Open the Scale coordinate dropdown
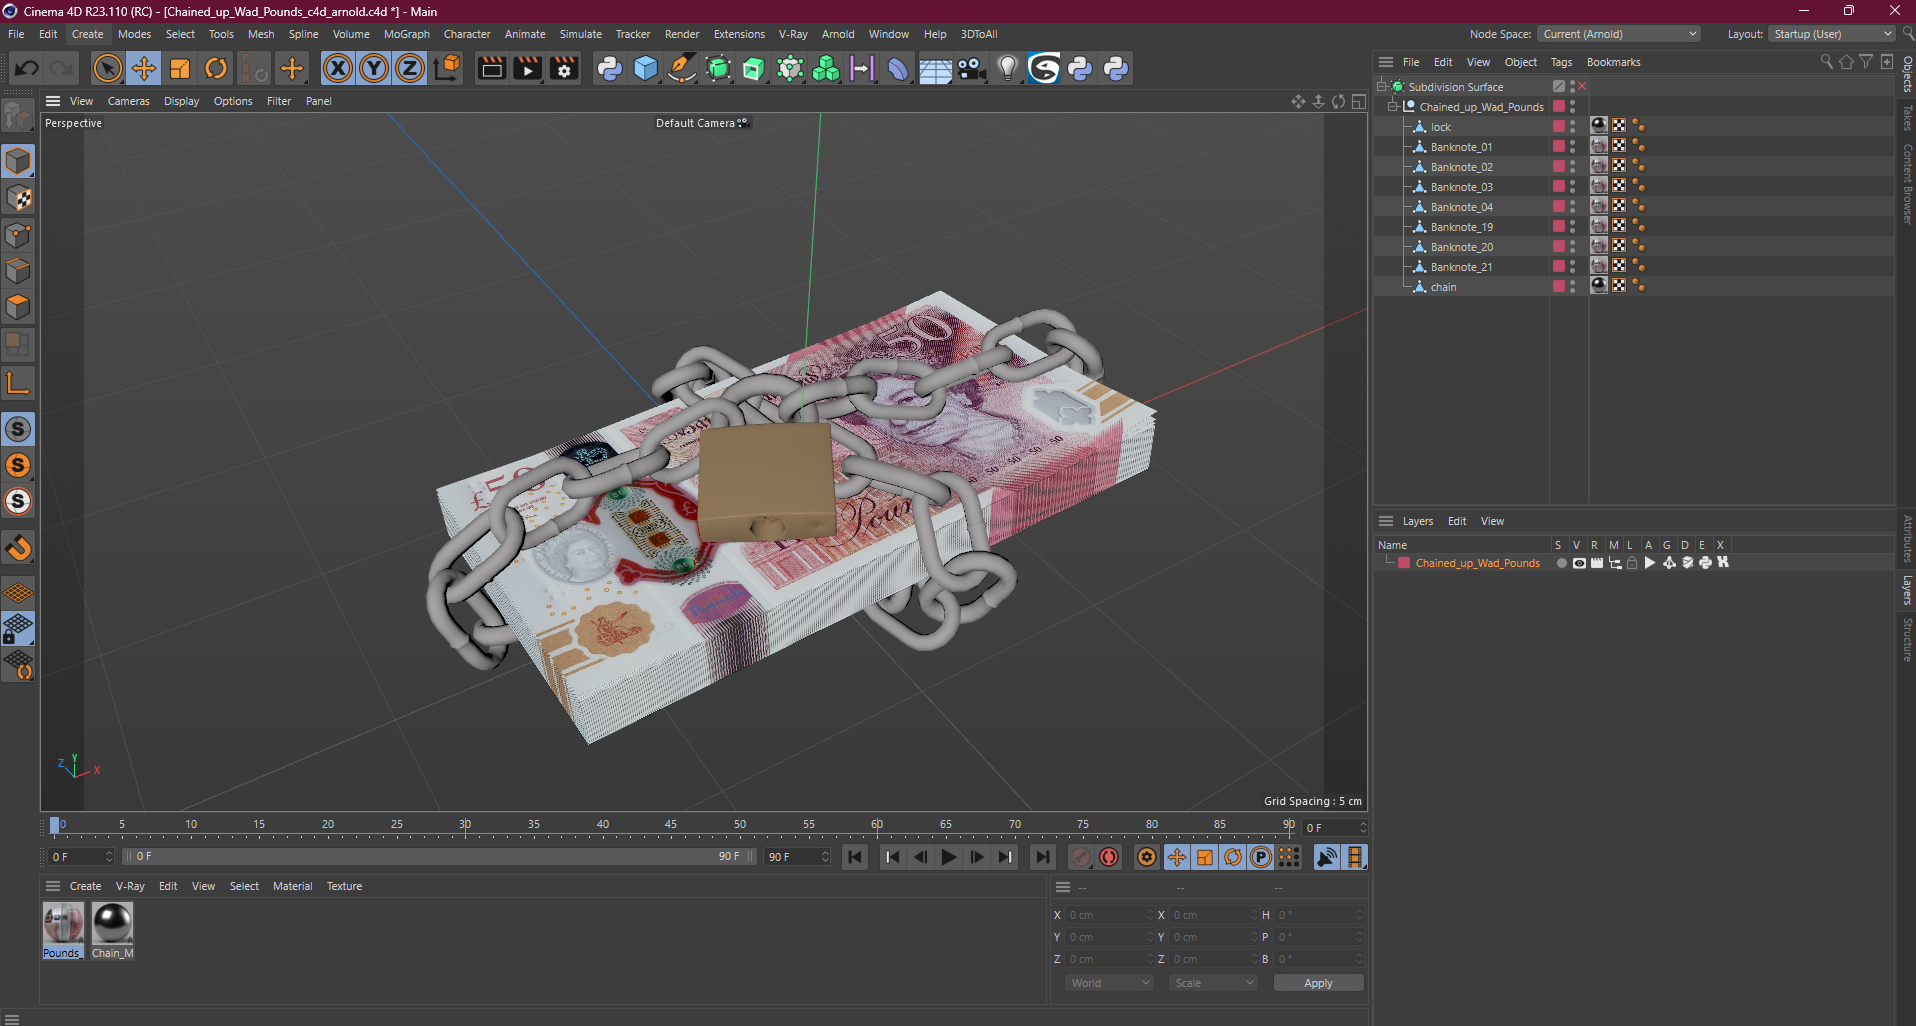Viewport: 1916px width, 1026px height. (x=1213, y=983)
